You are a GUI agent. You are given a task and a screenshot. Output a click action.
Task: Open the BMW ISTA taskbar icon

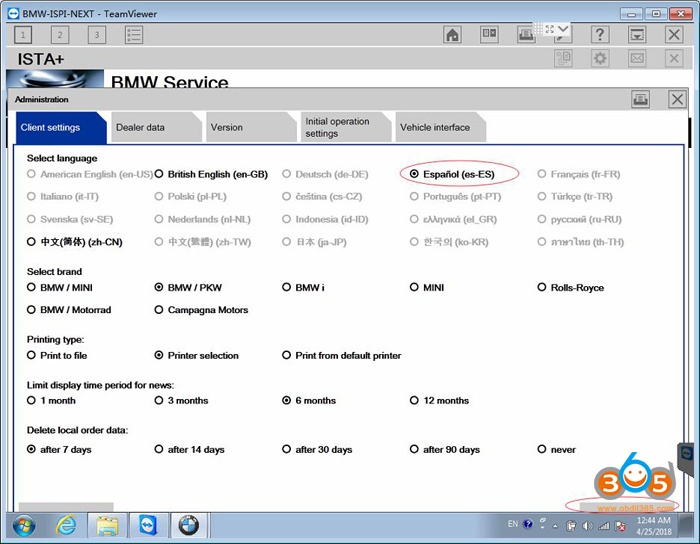pyautogui.click(x=189, y=526)
